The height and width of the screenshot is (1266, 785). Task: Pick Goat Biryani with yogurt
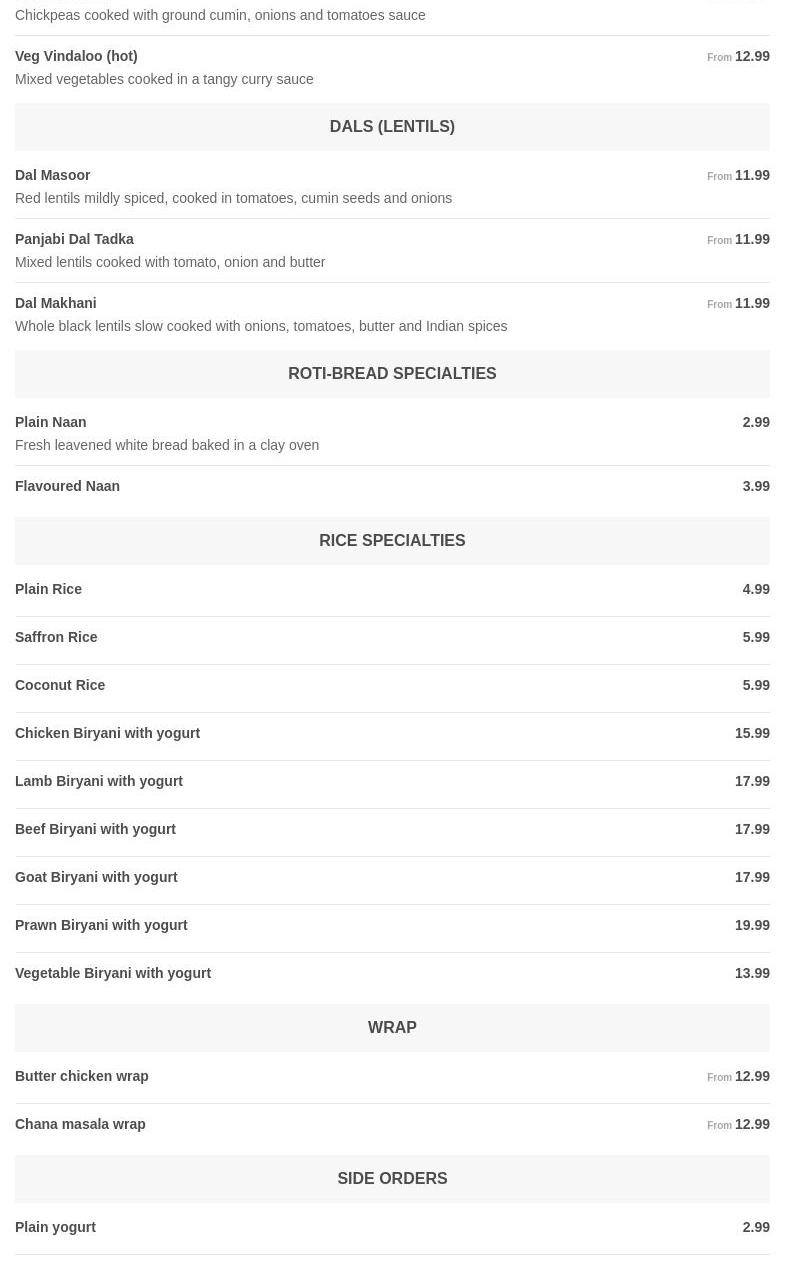pyautogui.click(x=96, y=878)
